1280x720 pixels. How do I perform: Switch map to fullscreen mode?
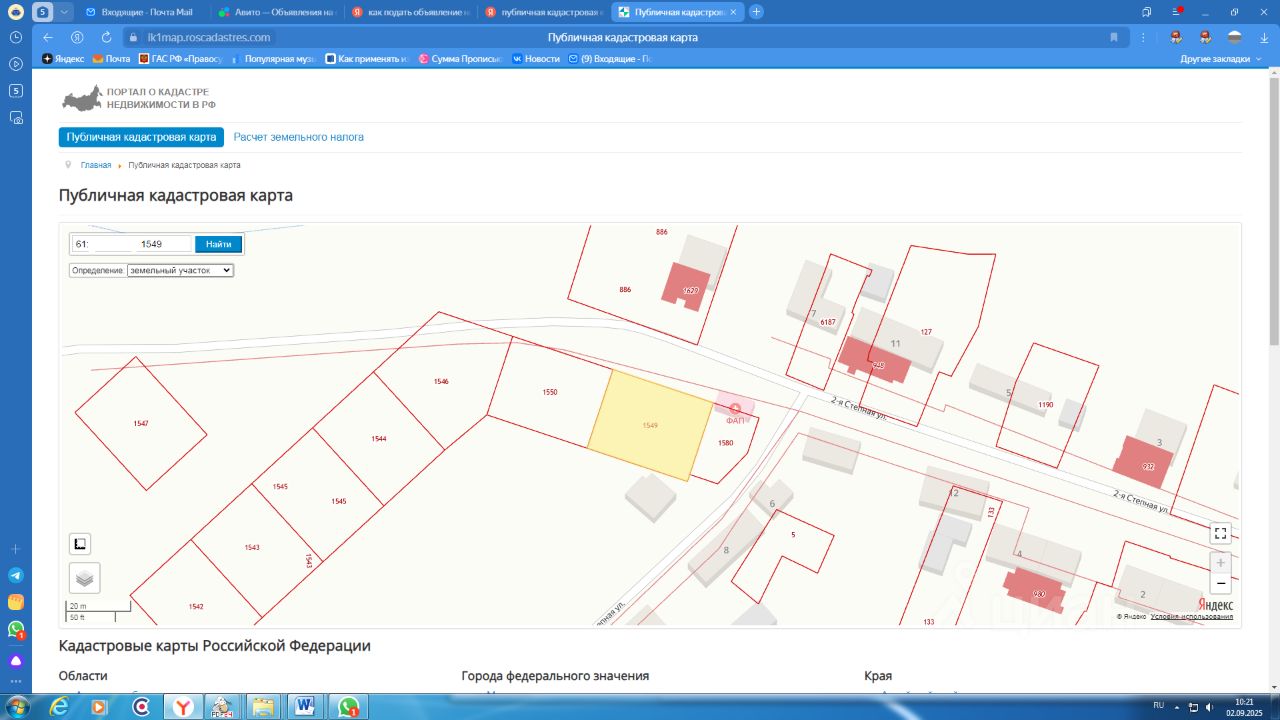[x=1220, y=533]
